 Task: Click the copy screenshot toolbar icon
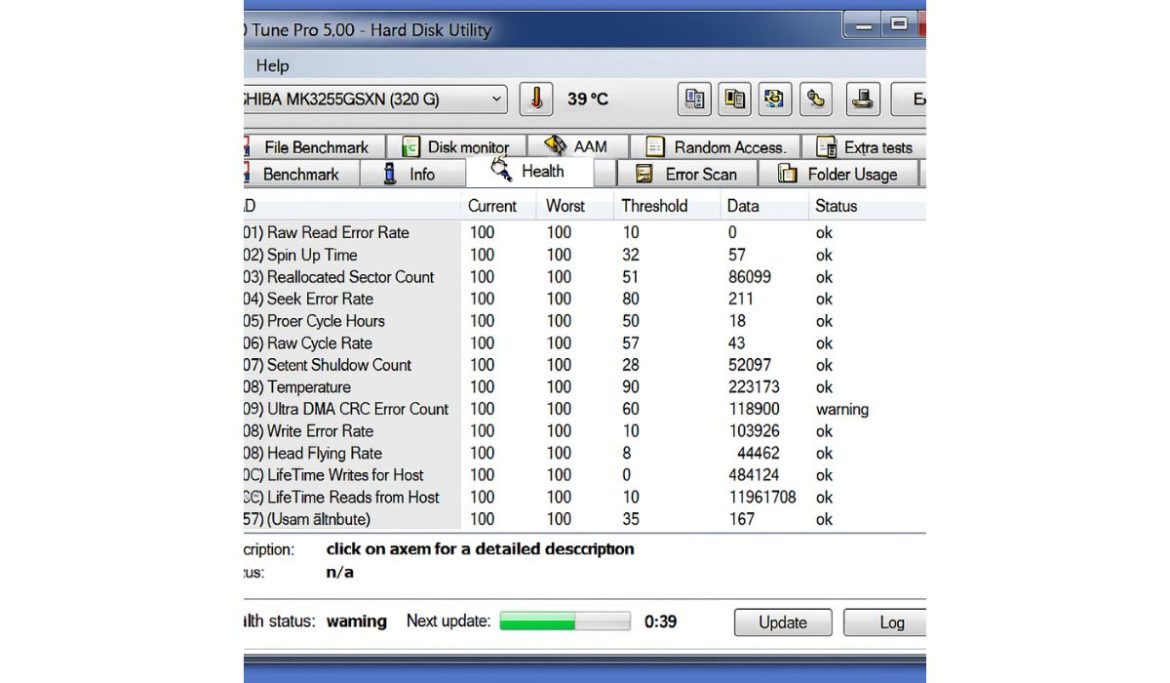coord(734,98)
